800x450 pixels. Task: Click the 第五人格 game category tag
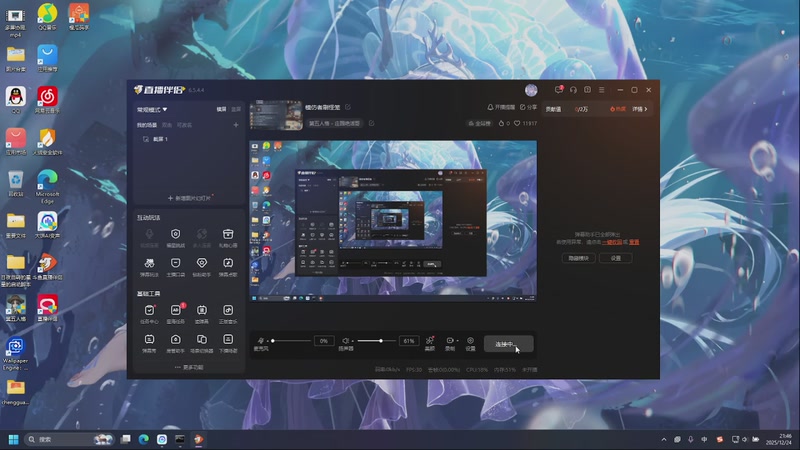[334, 123]
